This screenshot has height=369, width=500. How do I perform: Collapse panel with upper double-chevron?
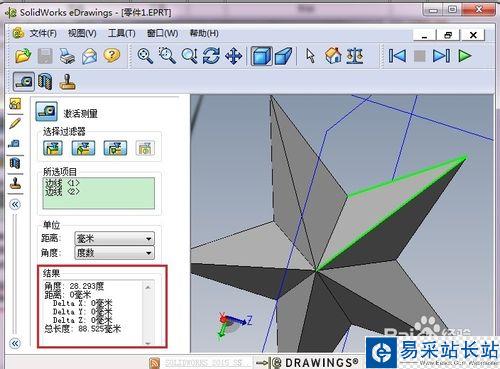[15, 204]
